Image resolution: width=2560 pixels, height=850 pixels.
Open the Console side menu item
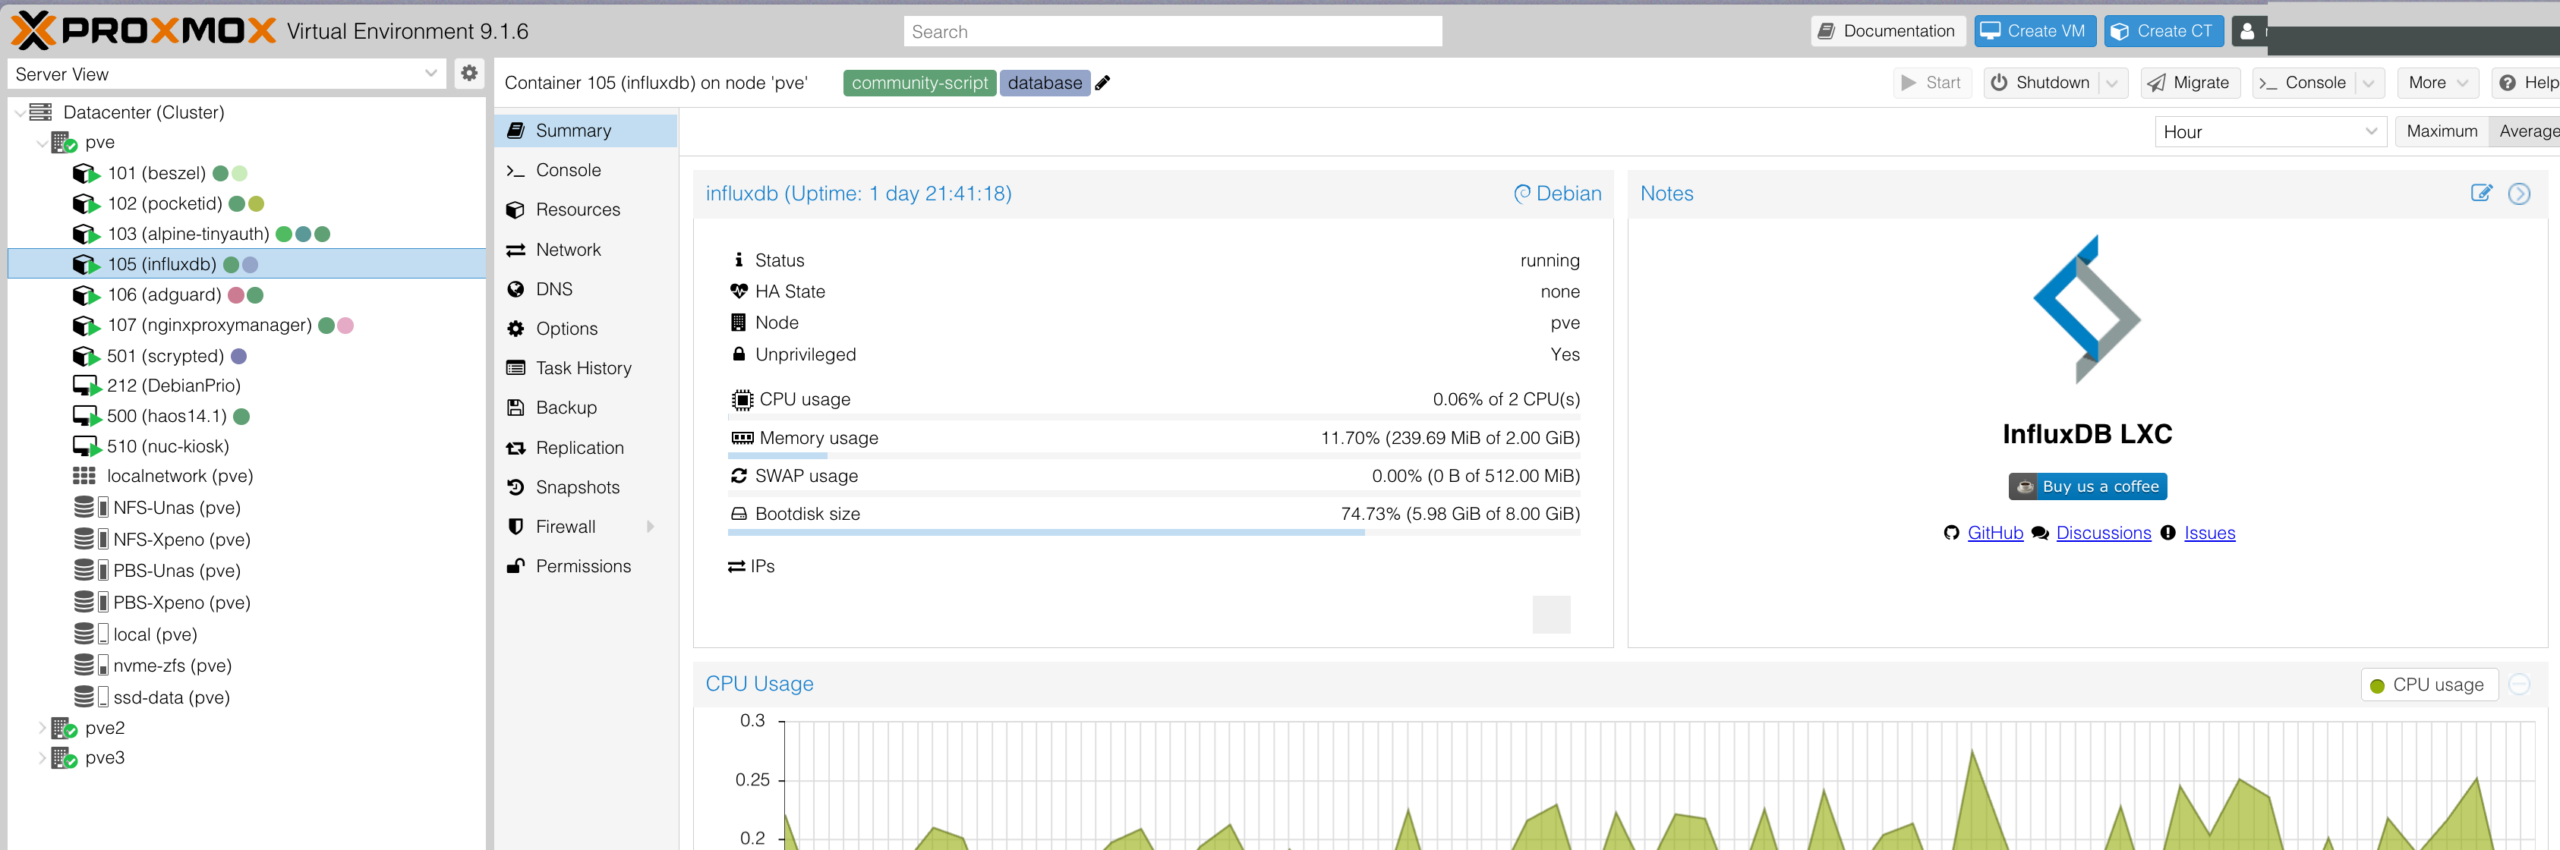coord(586,170)
